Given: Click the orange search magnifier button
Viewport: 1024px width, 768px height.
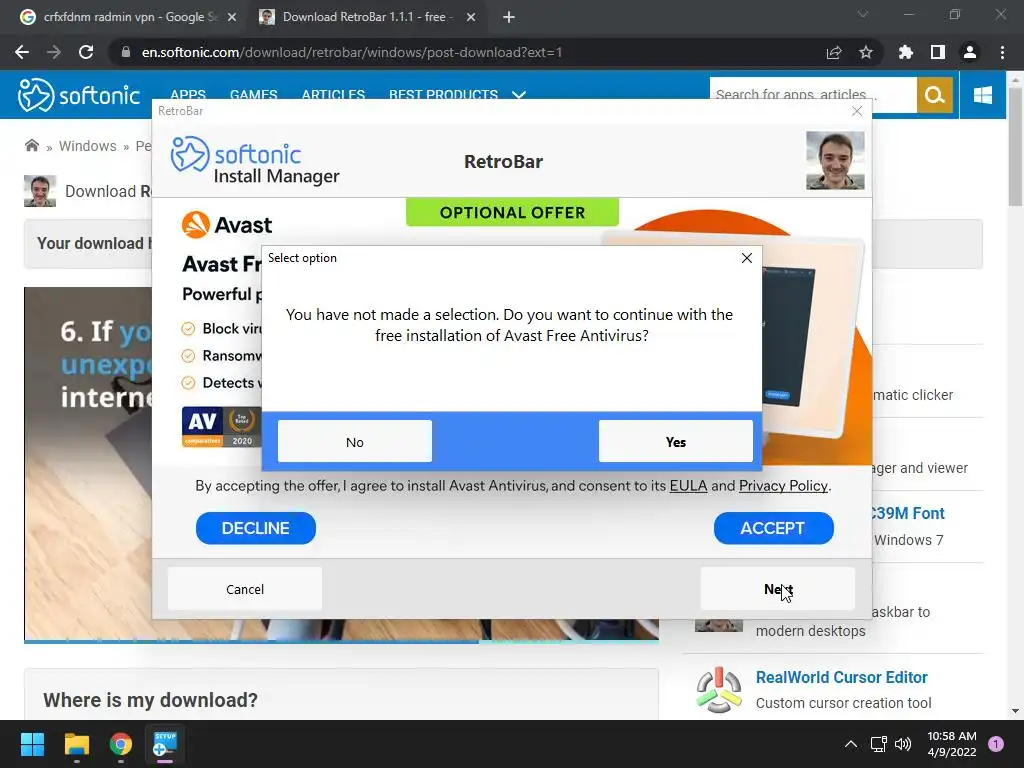Looking at the screenshot, I should pos(935,95).
